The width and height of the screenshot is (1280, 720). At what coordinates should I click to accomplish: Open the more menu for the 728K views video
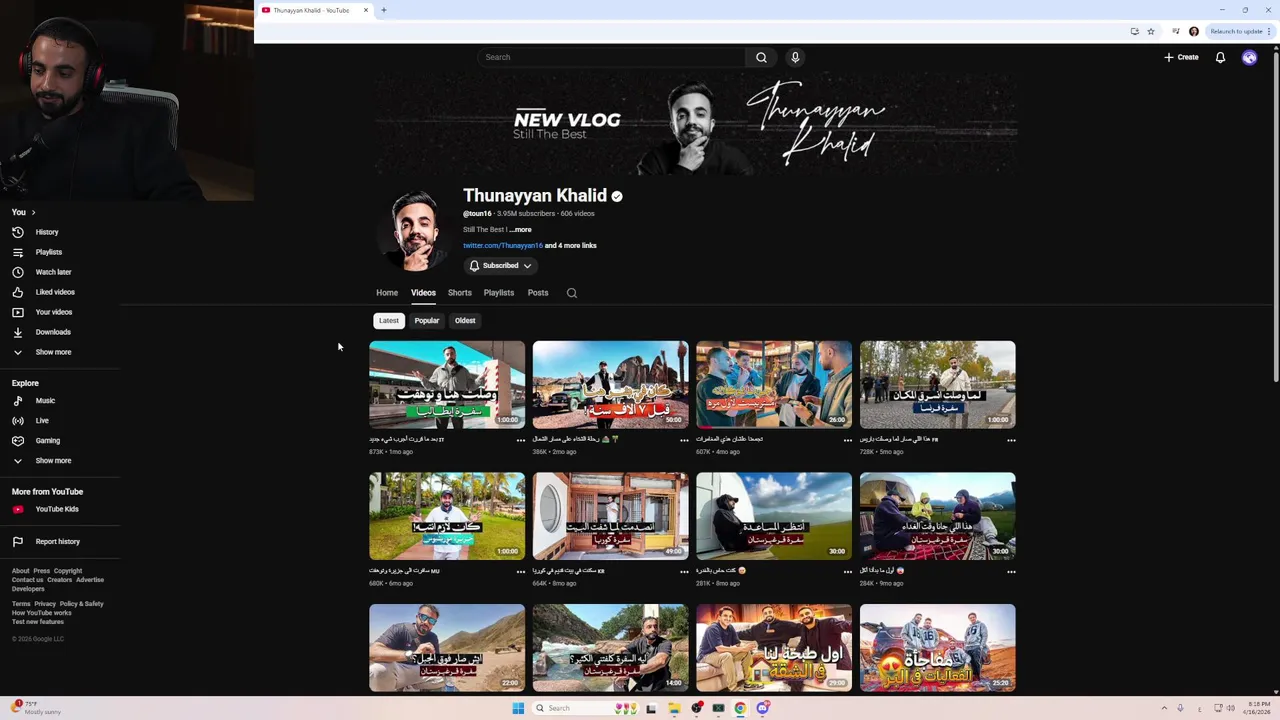click(x=1011, y=440)
